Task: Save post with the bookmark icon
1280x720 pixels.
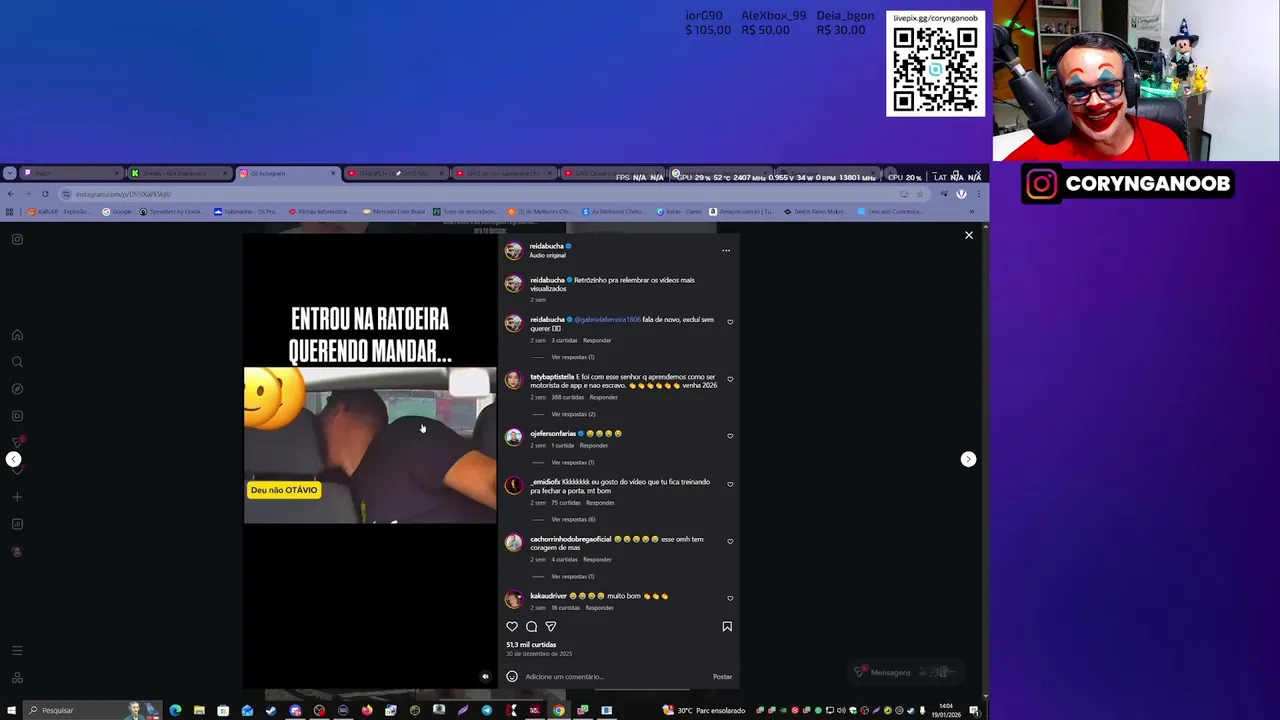Action: coord(727,627)
